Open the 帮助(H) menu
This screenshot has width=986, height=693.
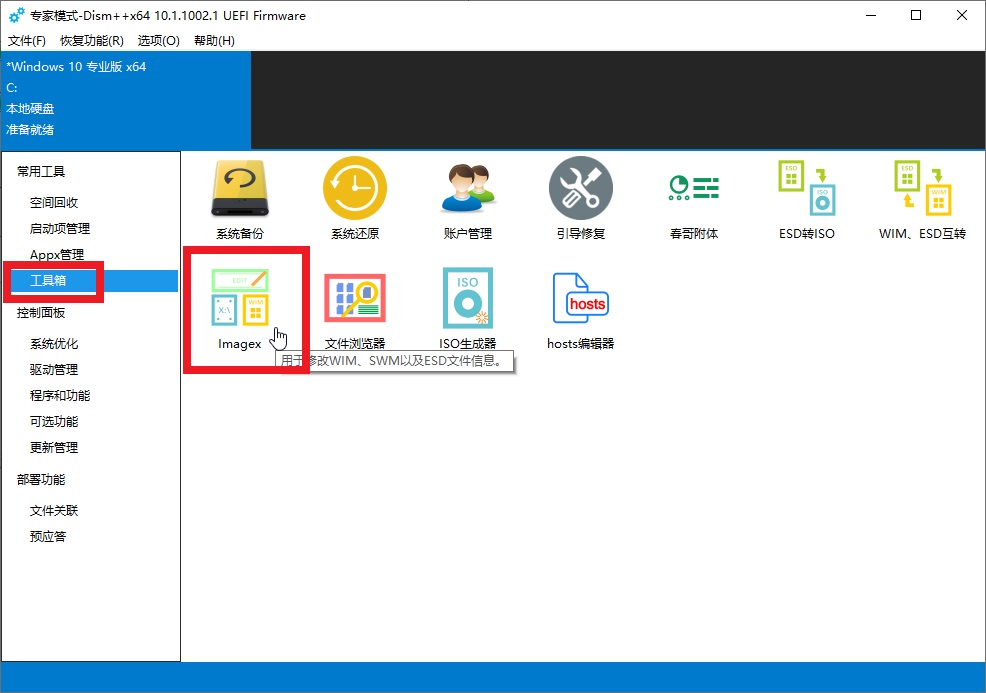pos(214,41)
